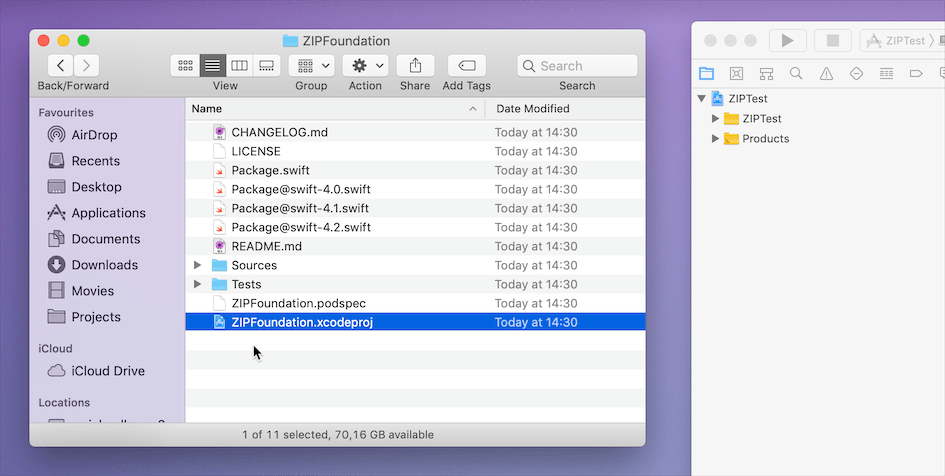Select the yellow ZIPTest folder in Xcode
945x476 pixels.
click(x=753, y=119)
